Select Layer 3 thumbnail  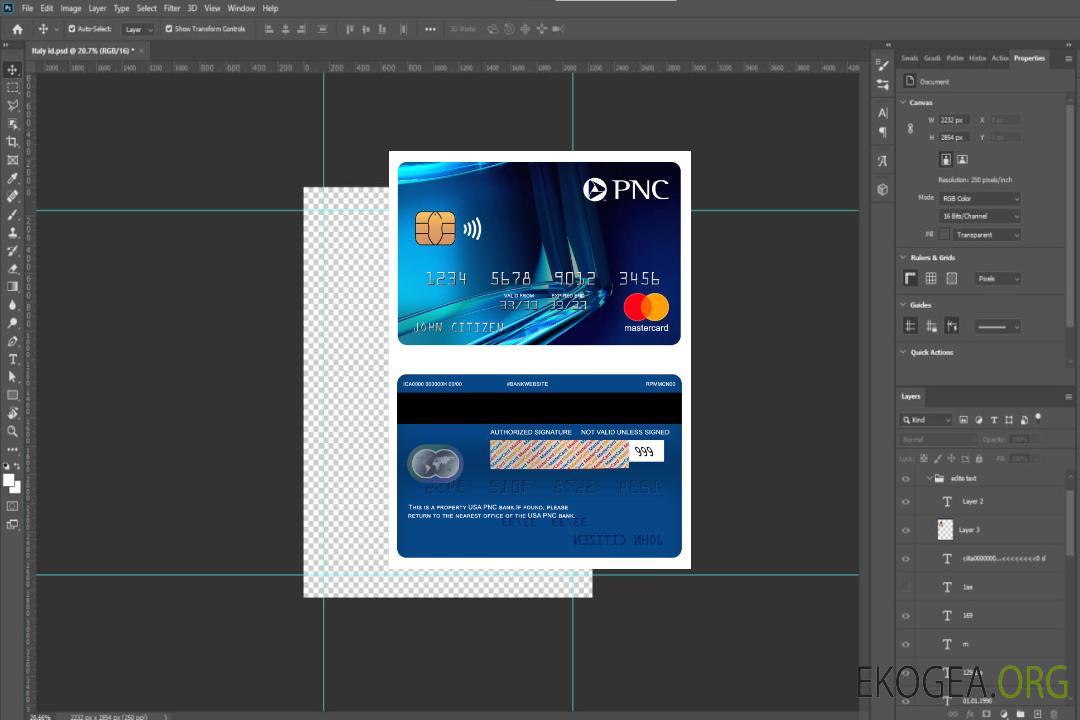pyautogui.click(x=946, y=530)
